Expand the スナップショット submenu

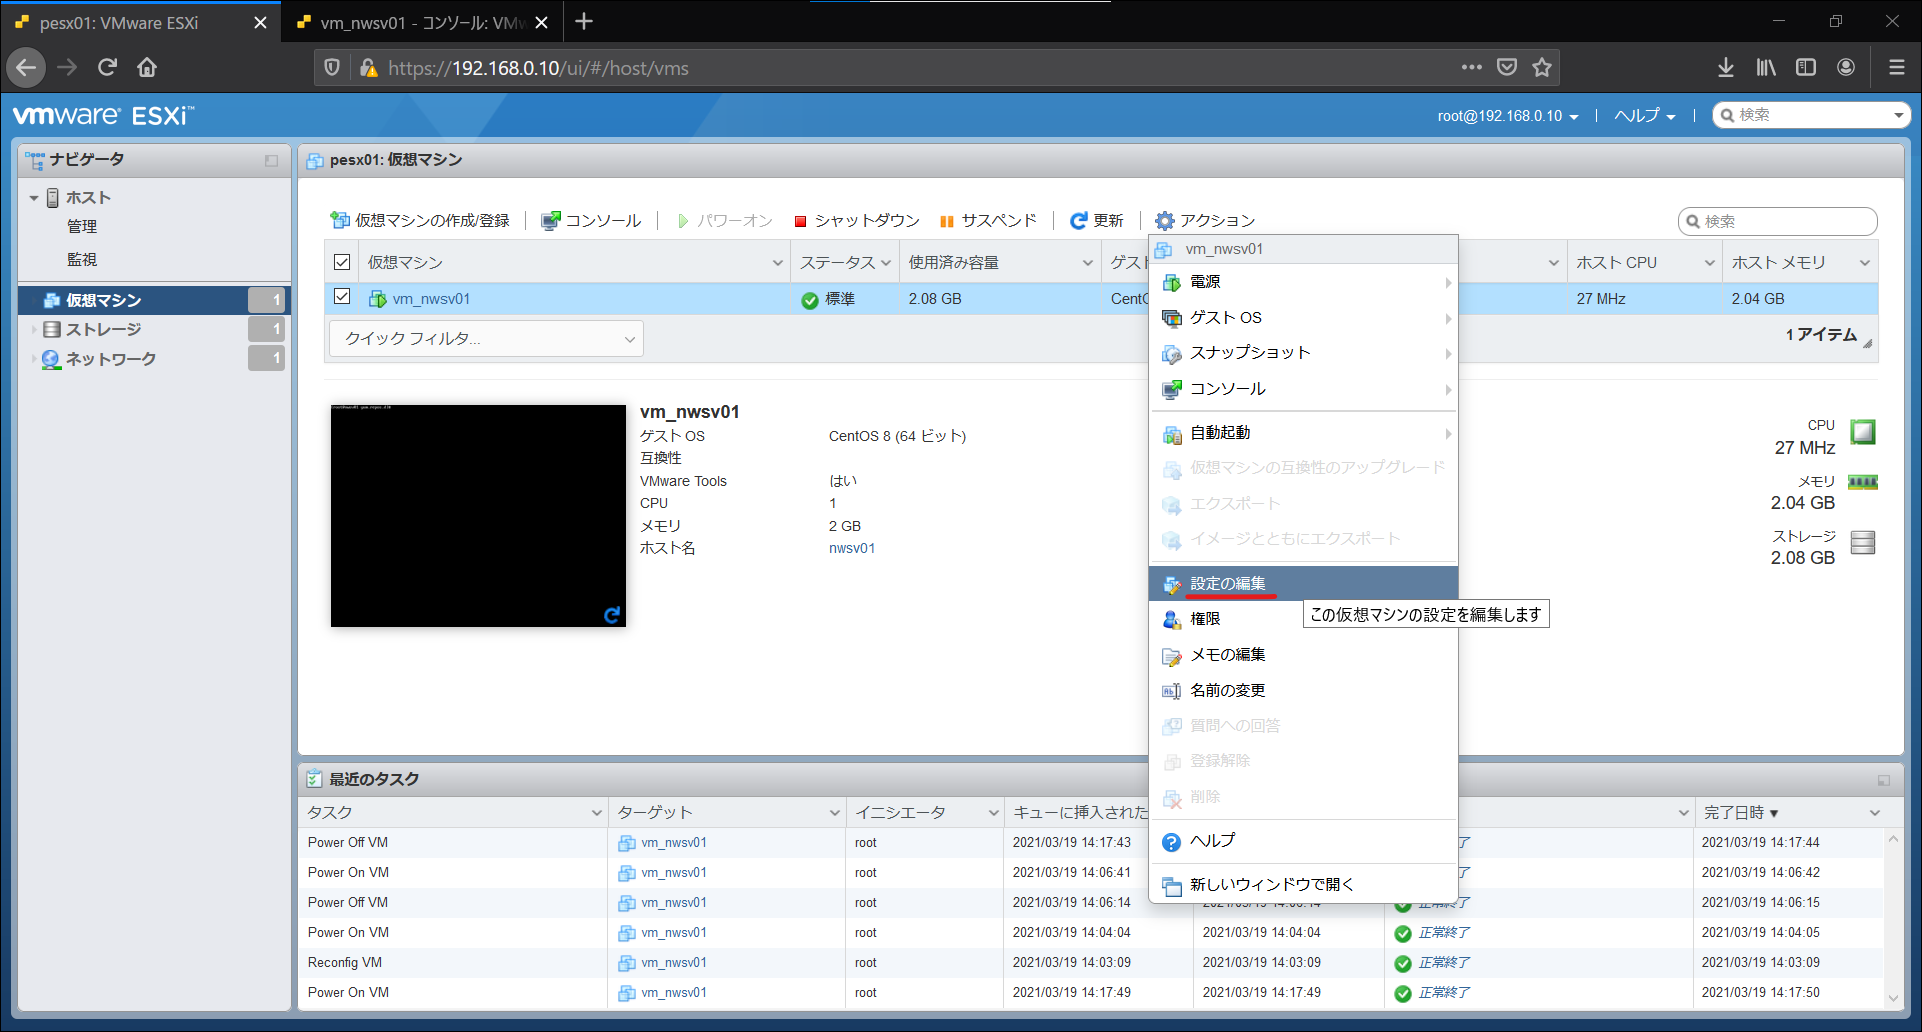[1304, 353]
